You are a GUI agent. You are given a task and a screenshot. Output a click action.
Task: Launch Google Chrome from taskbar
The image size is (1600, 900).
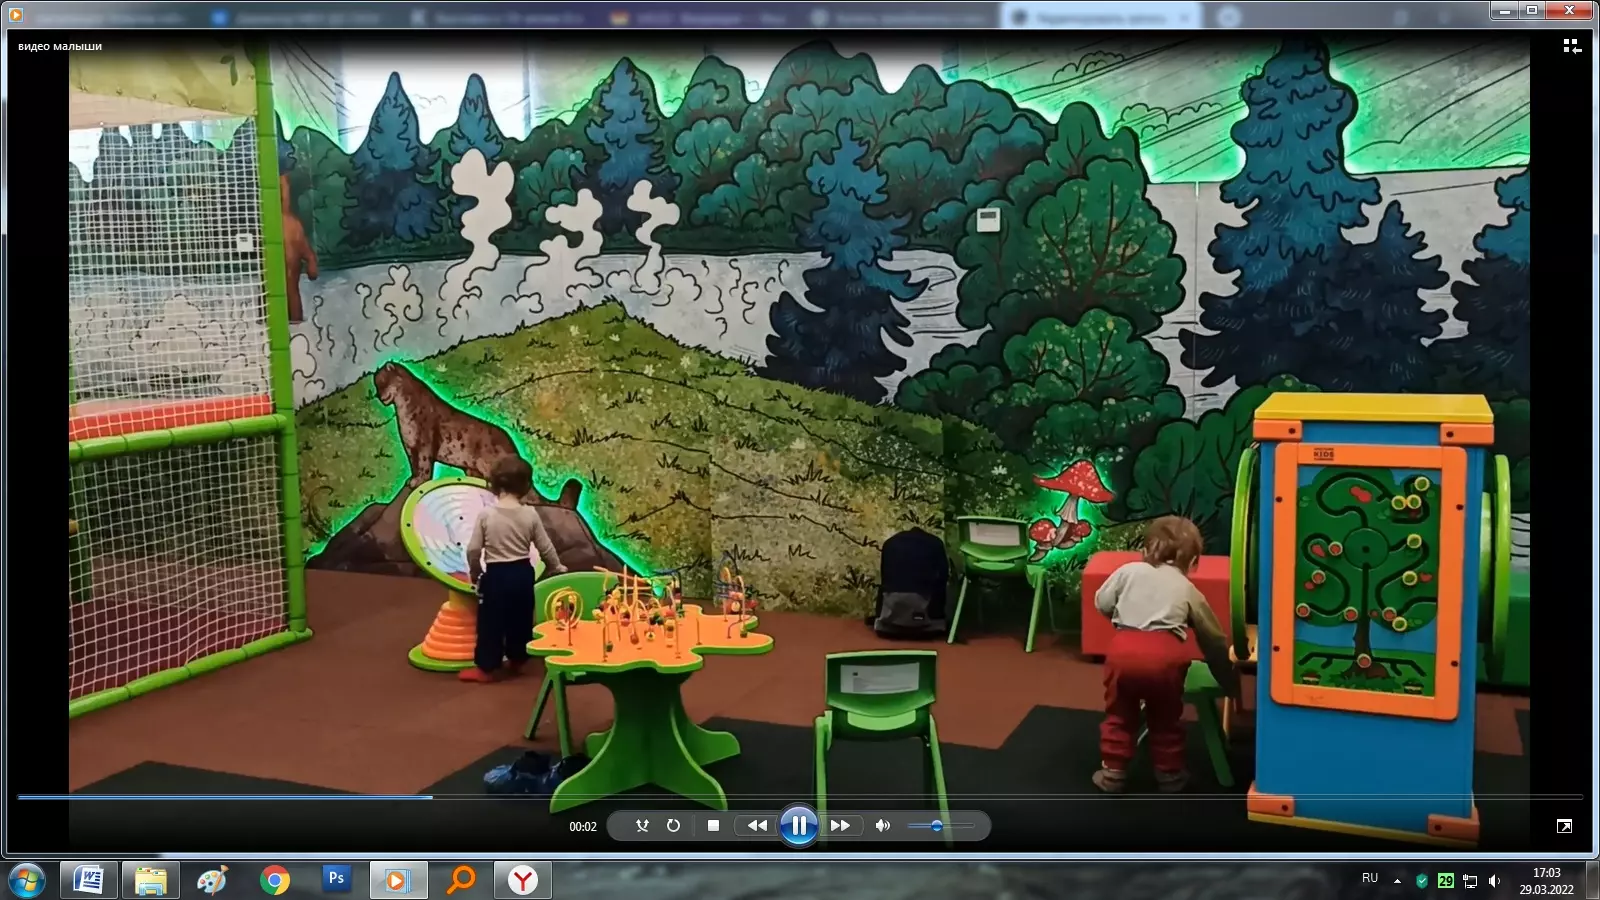click(274, 880)
